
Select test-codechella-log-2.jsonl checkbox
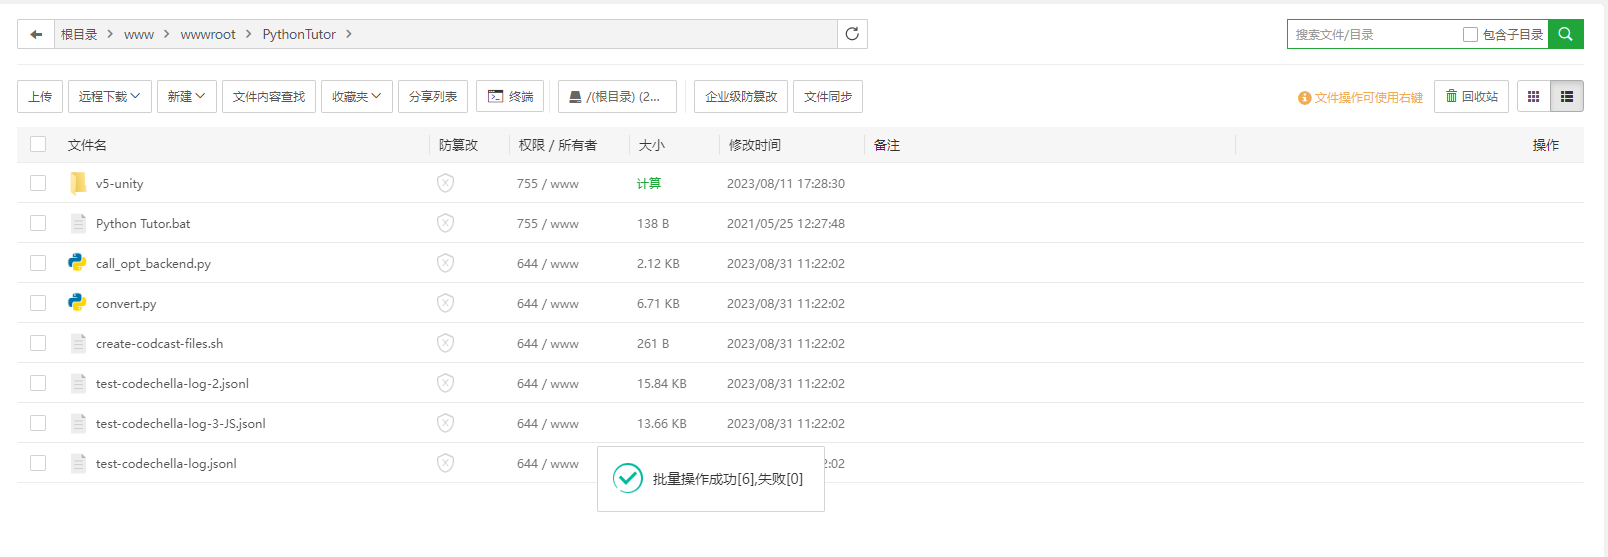(x=38, y=383)
